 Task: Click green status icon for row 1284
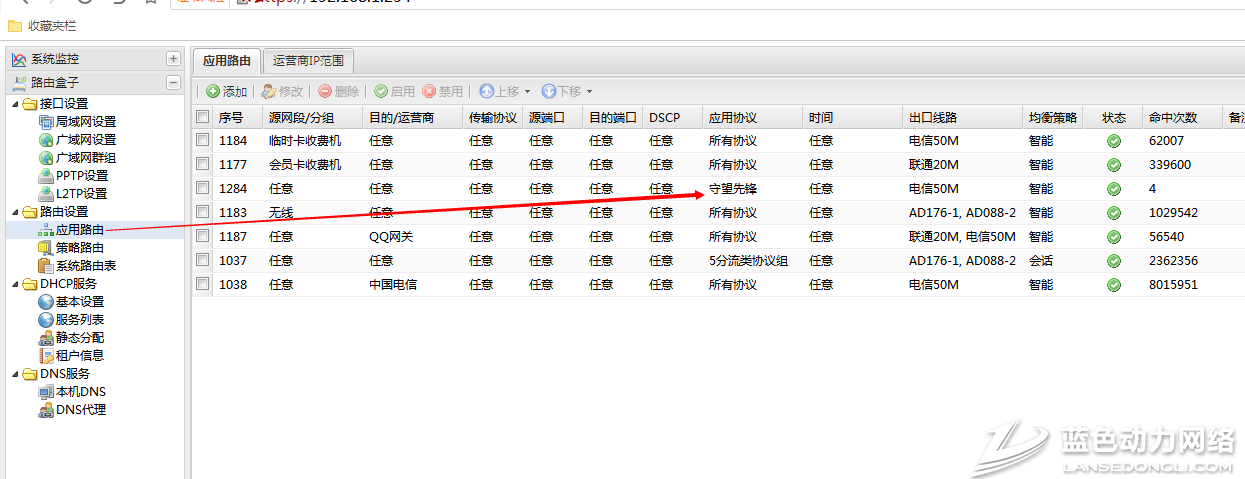coord(1113,189)
